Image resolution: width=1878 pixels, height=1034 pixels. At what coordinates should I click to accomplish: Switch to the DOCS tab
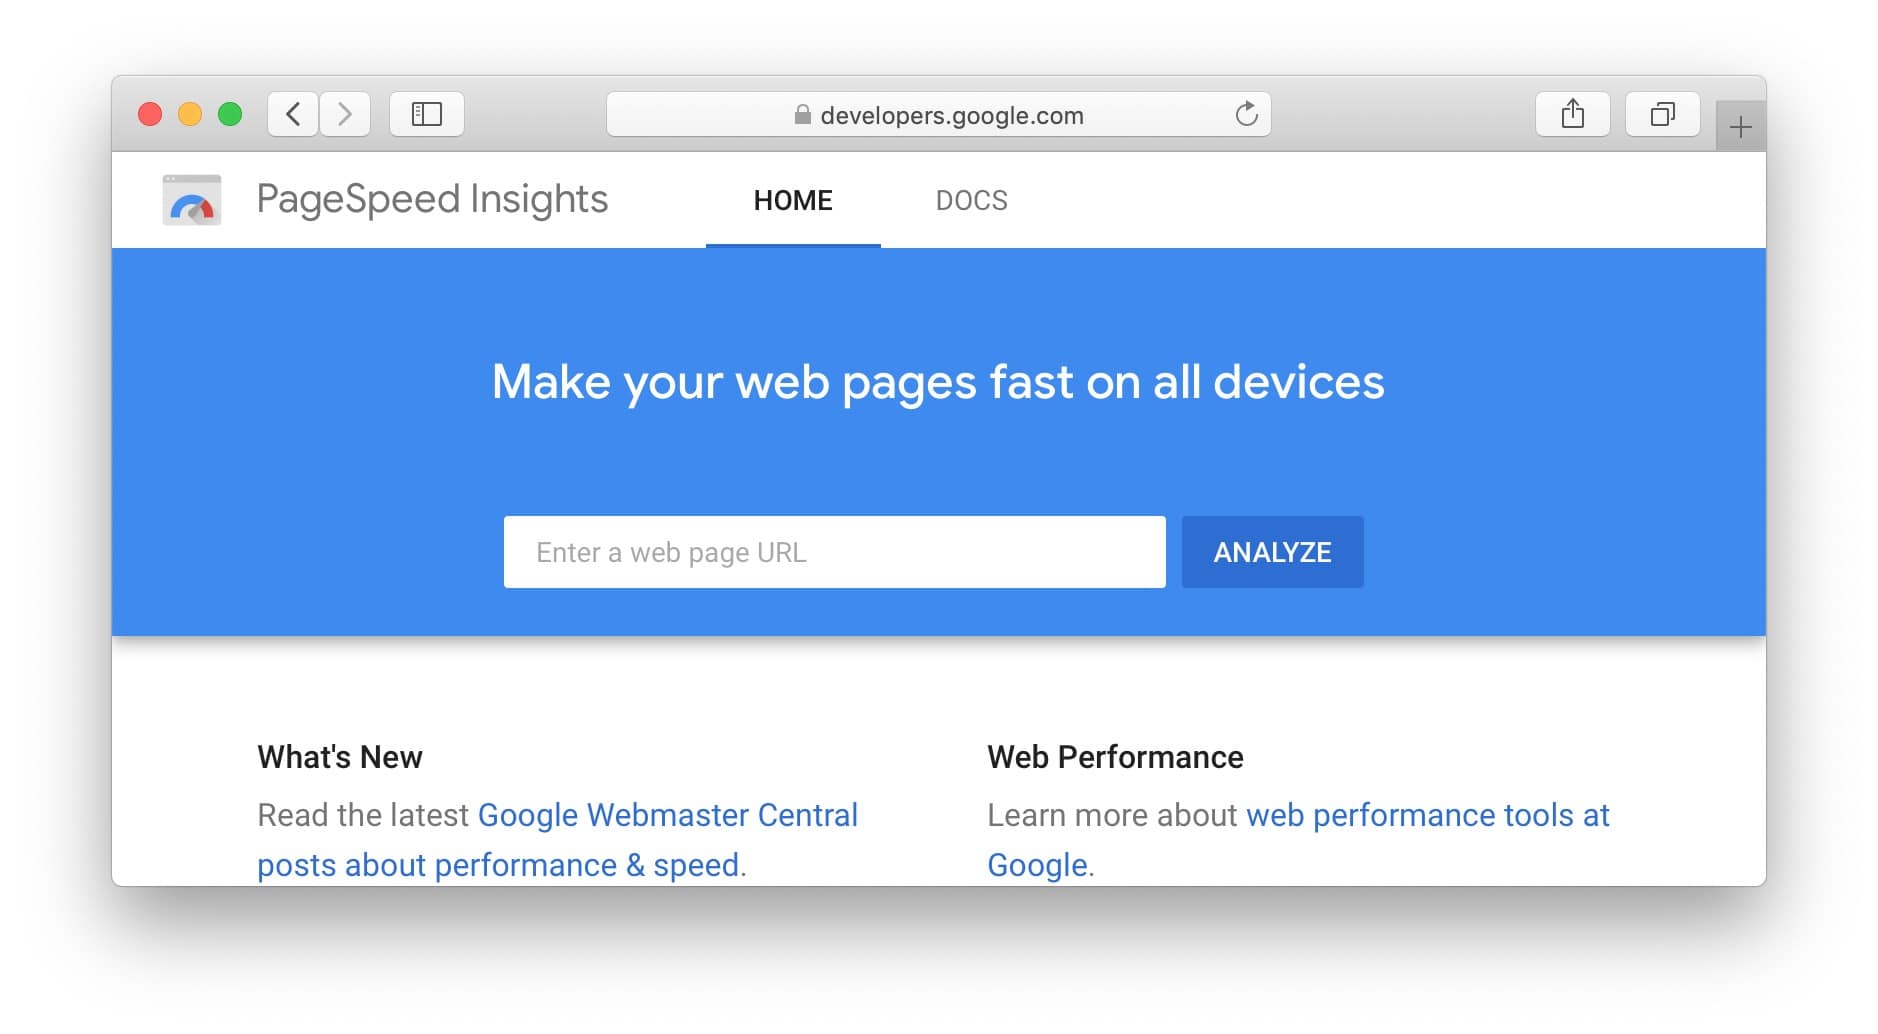(x=971, y=200)
